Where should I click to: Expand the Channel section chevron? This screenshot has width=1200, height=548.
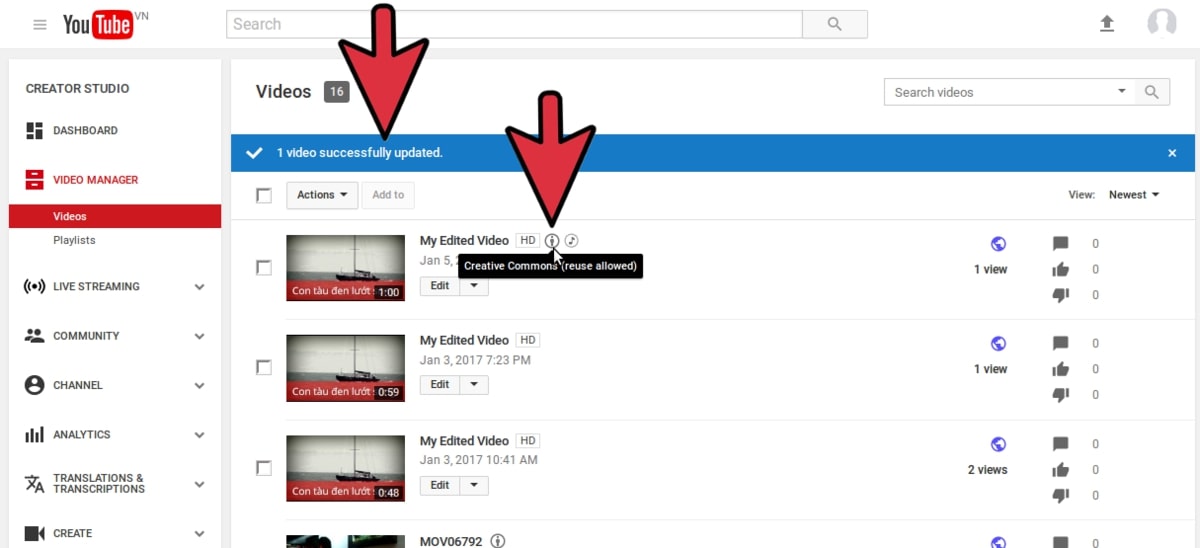199,385
